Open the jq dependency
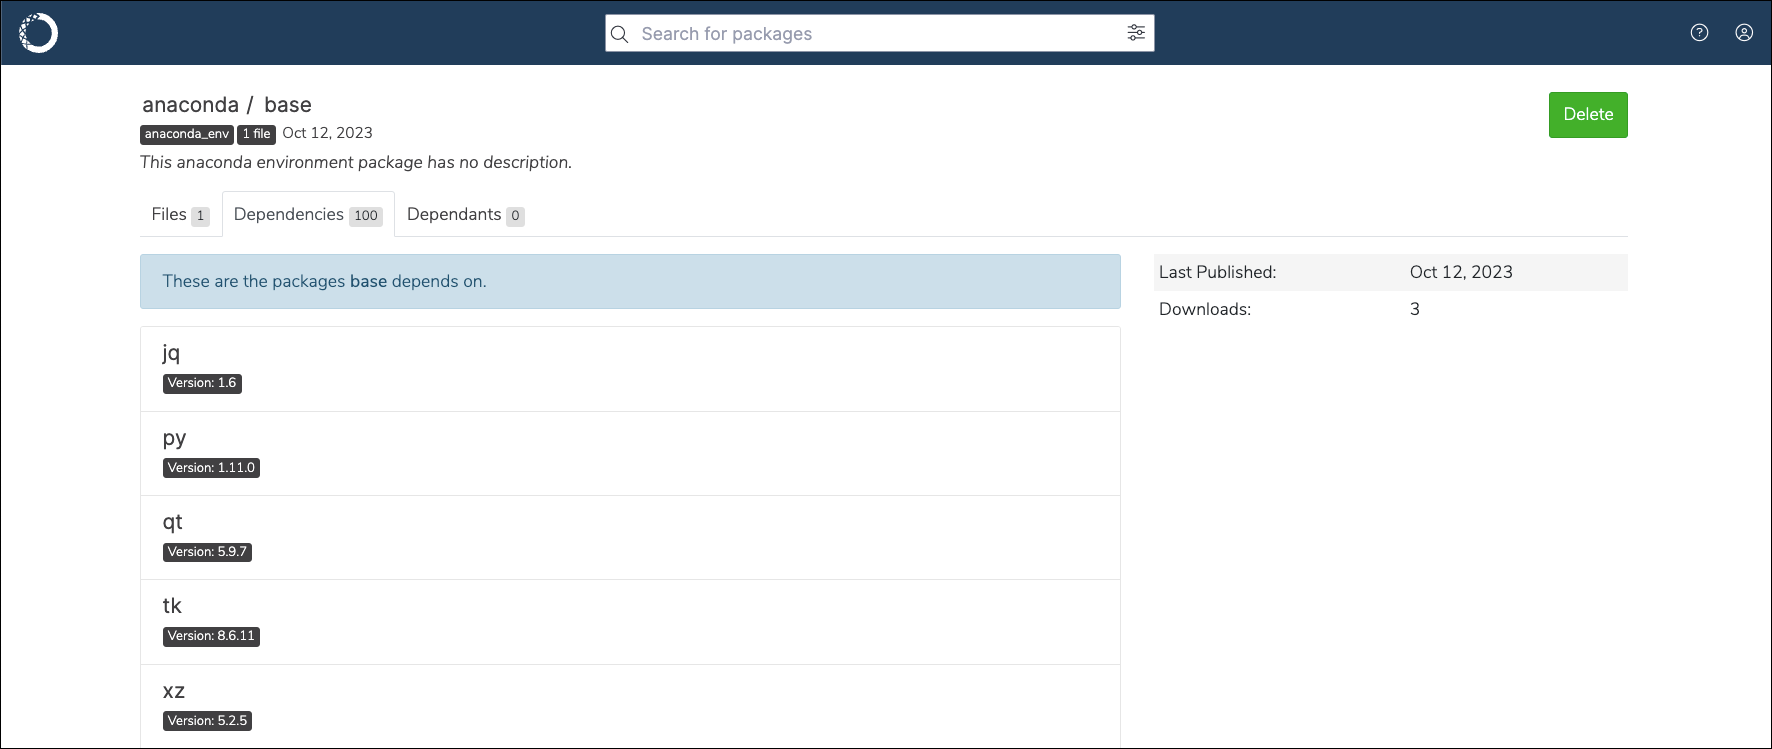Viewport: 1772px width, 749px height. click(x=171, y=353)
